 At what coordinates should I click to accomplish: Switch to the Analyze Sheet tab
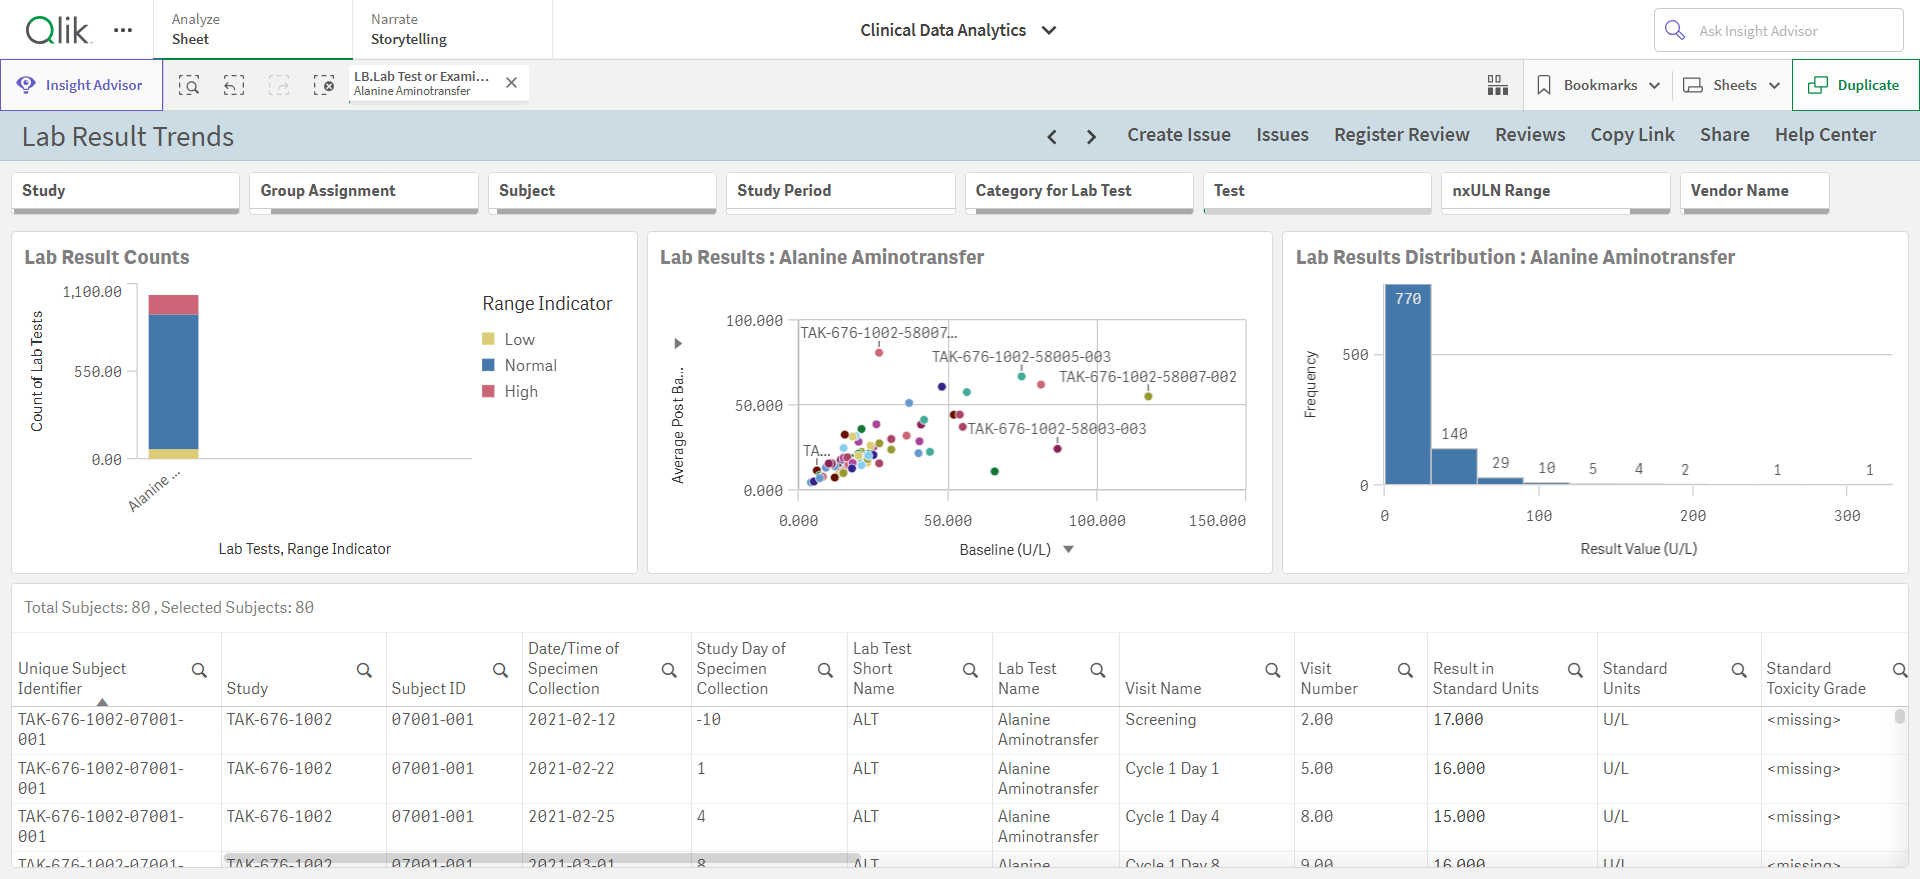tap(253, 30)
